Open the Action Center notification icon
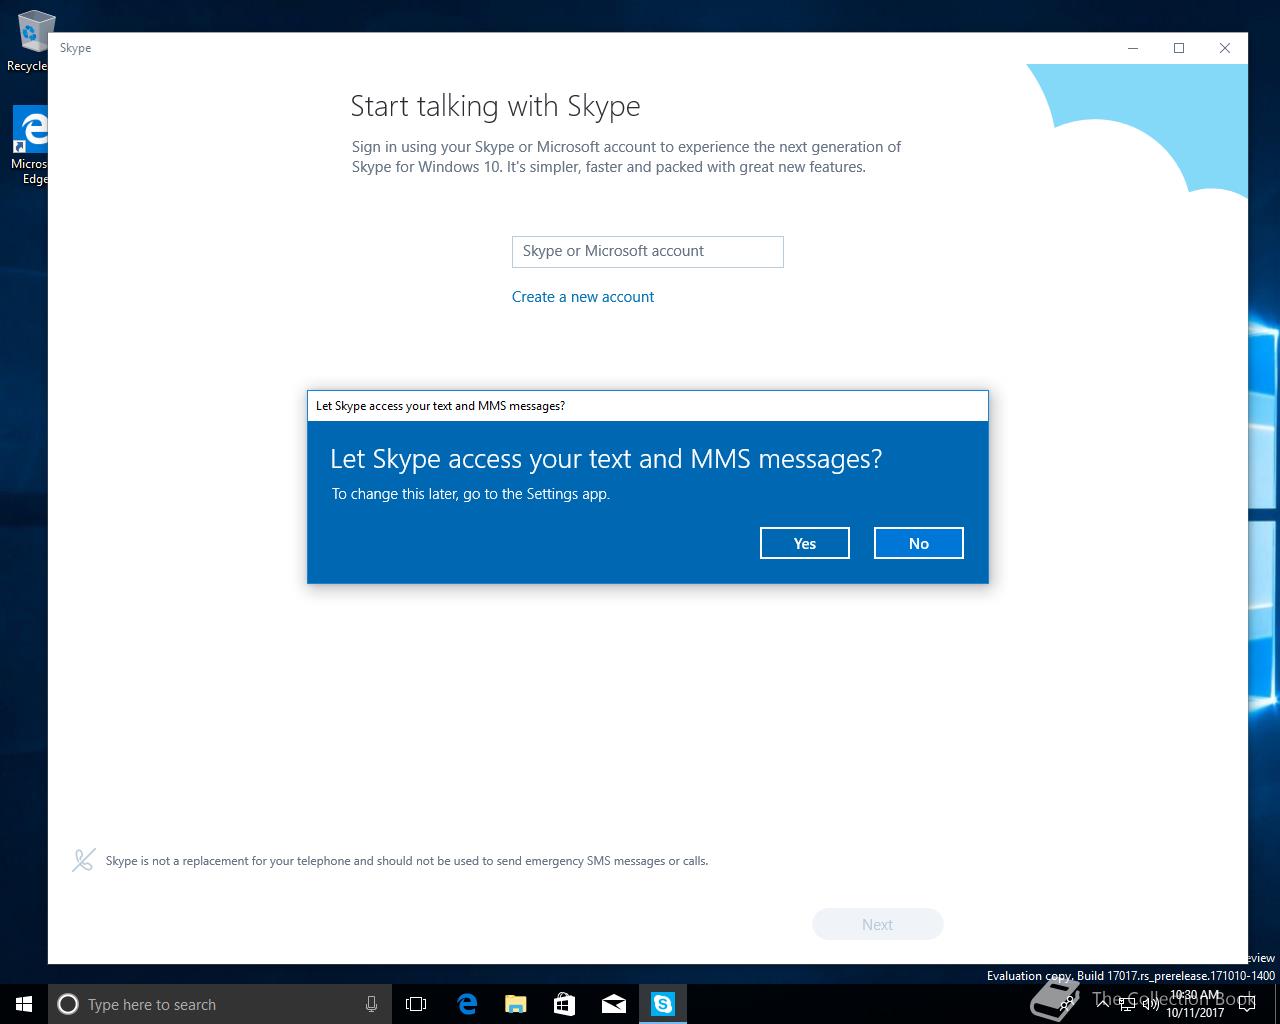1280x1024 pixels. [1246, 1004]
